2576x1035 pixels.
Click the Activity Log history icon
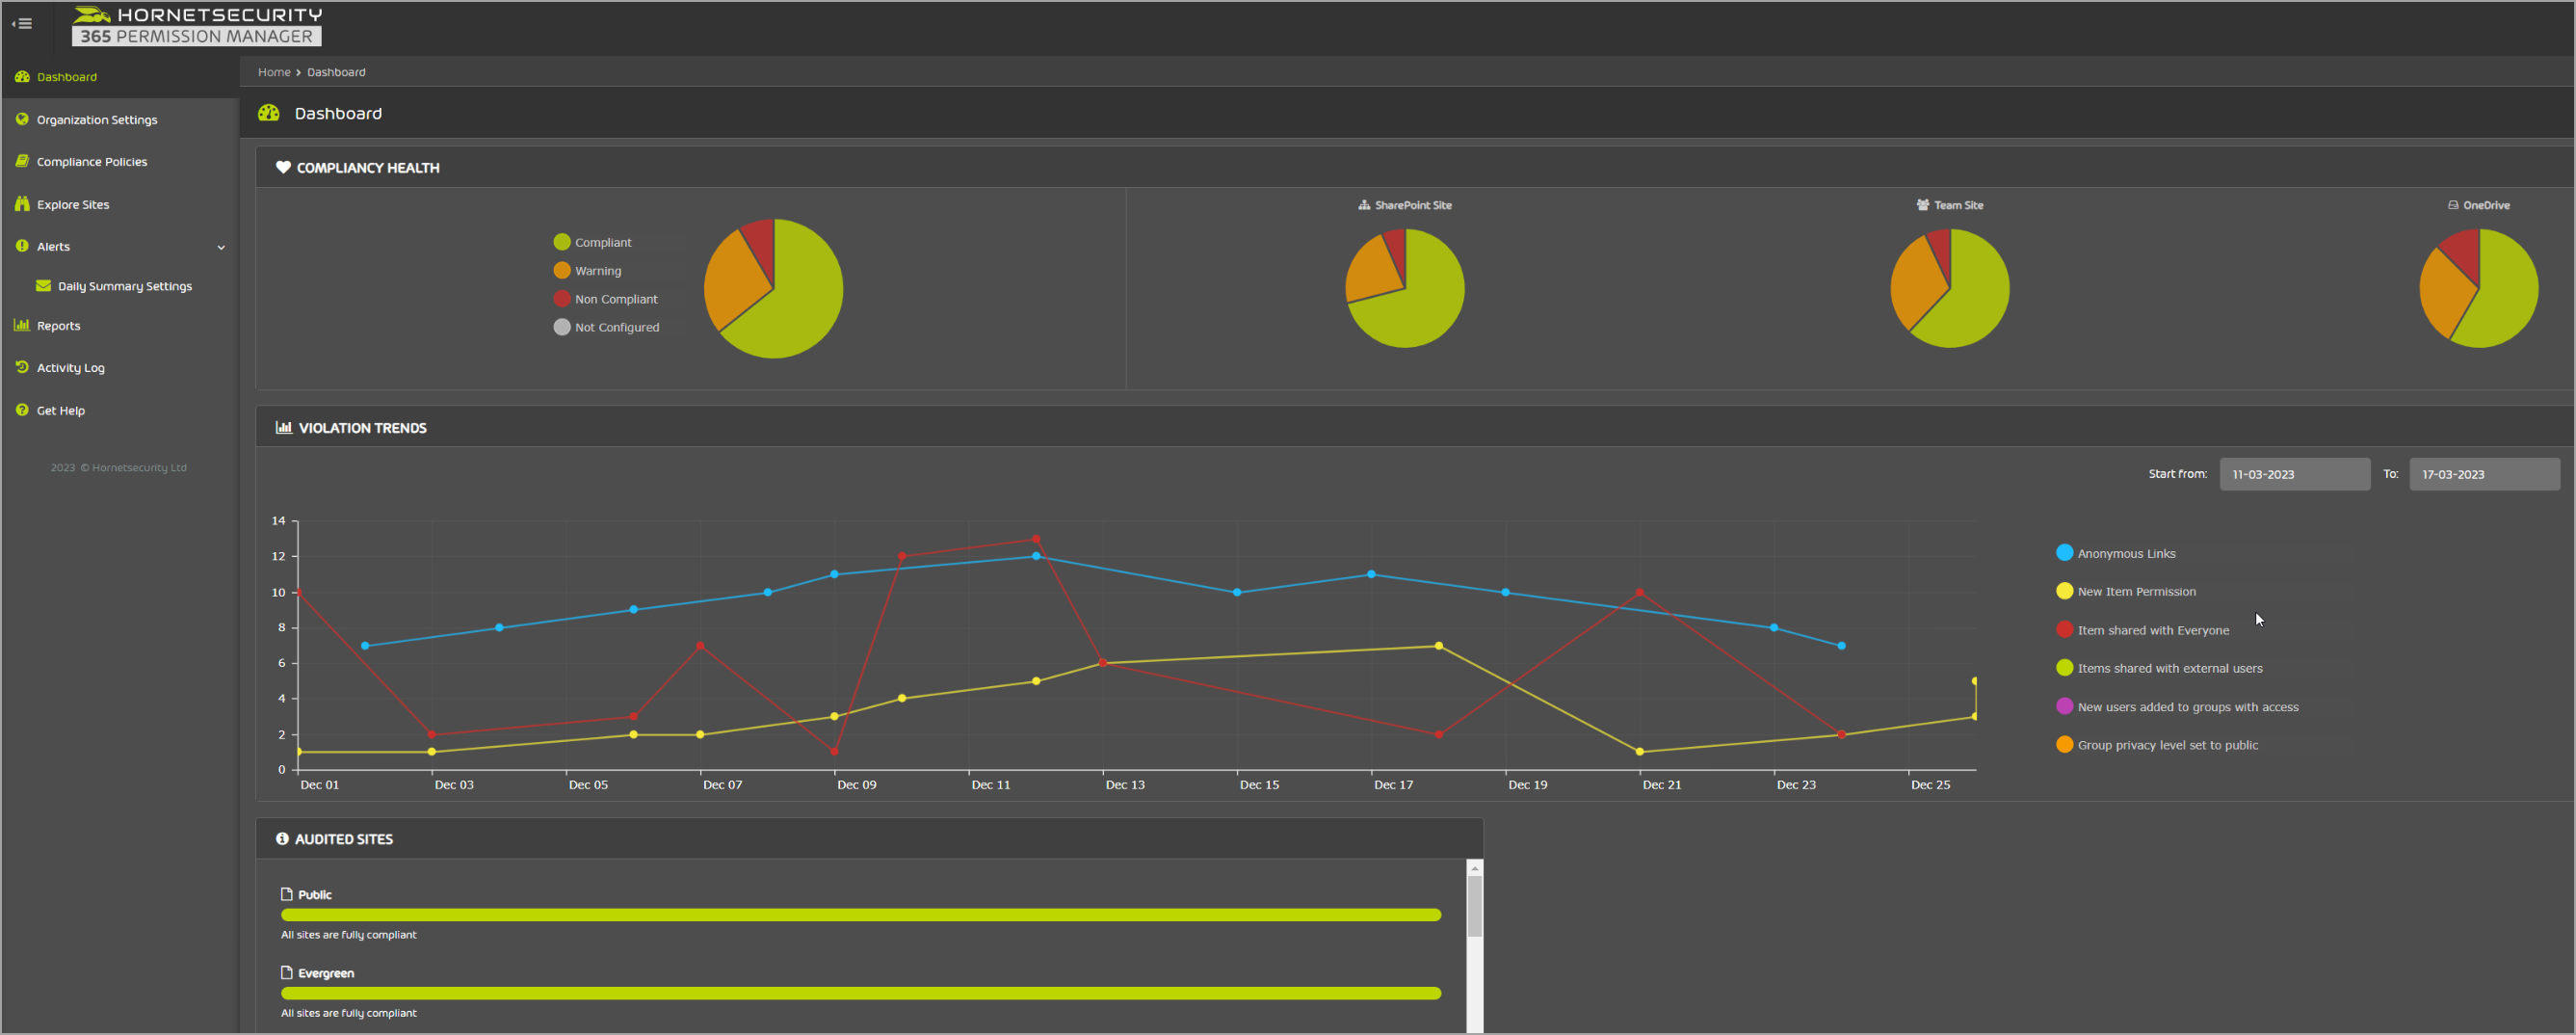pyautogui.click(x=22, y=367)
